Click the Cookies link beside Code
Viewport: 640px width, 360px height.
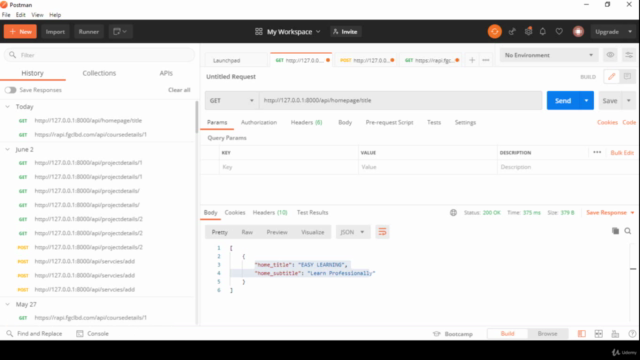coord(607,122)
